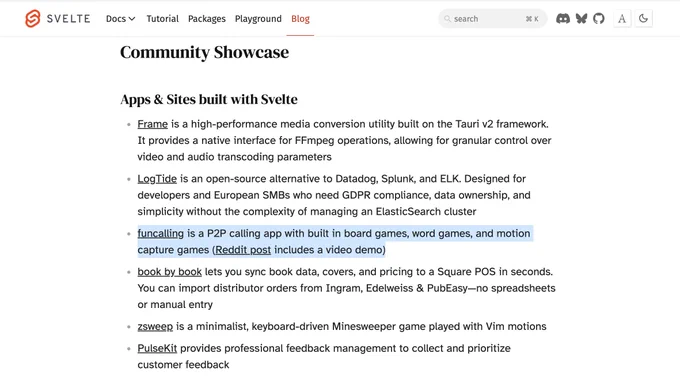
Task: Click text 'customer feedback'
Action: (183, 364)
